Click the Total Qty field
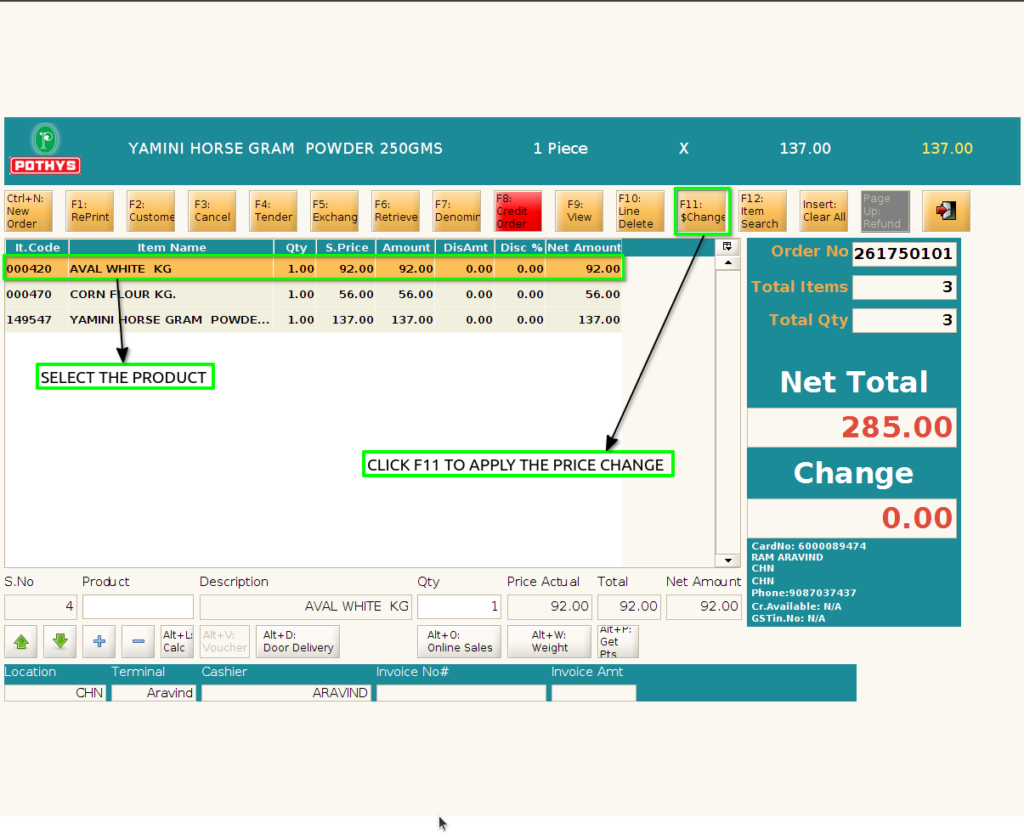 tap(904, 320)
